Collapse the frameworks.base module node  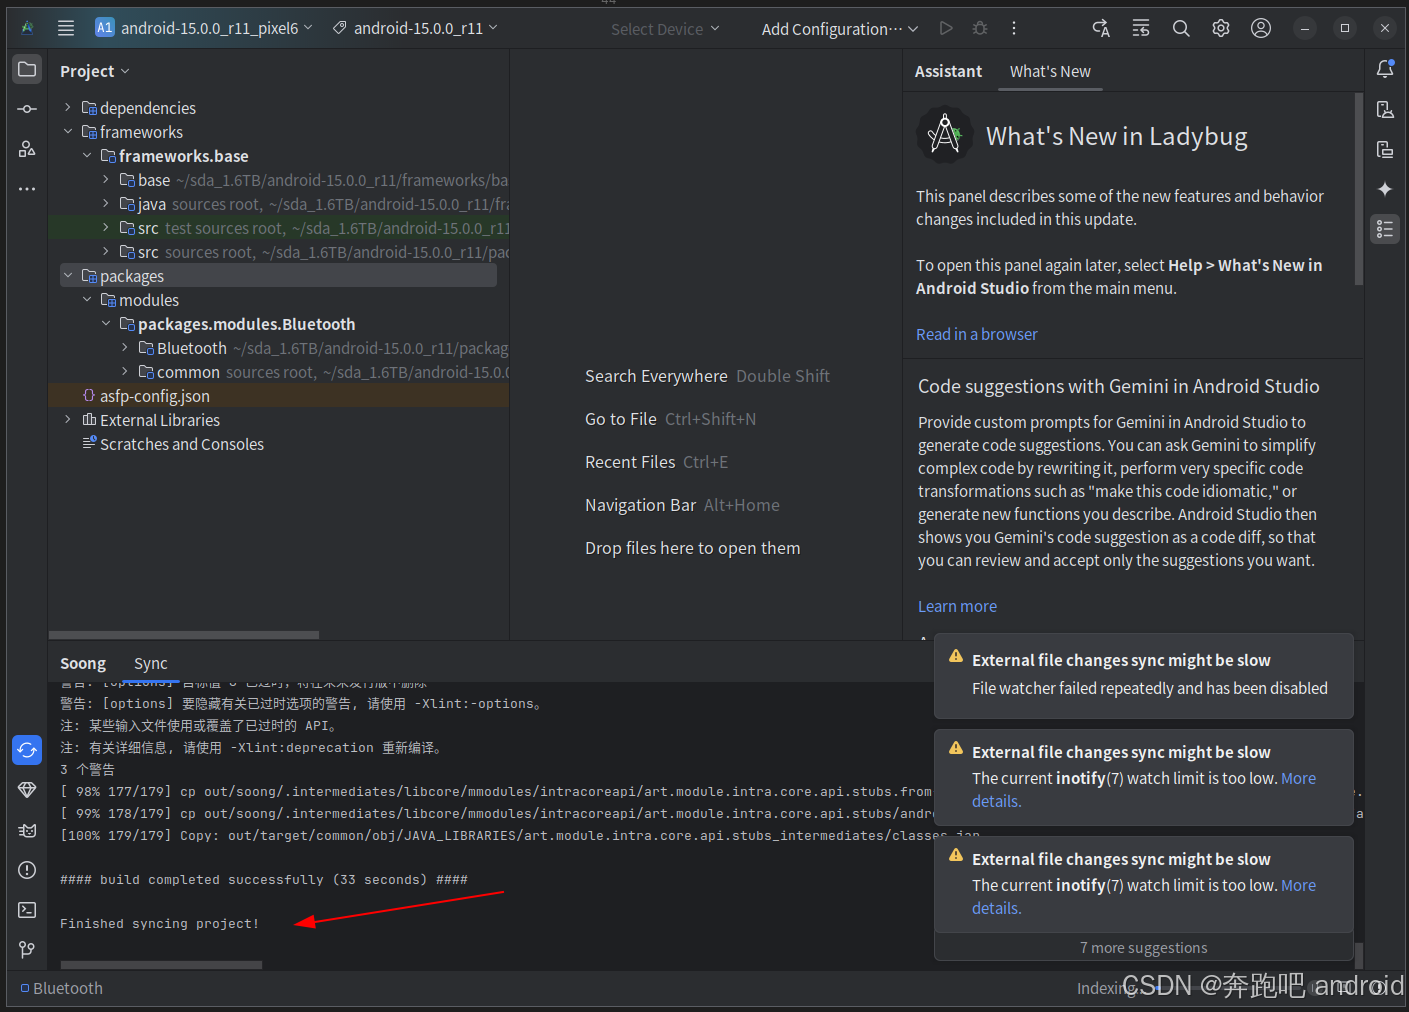click(x=87, y=156)
